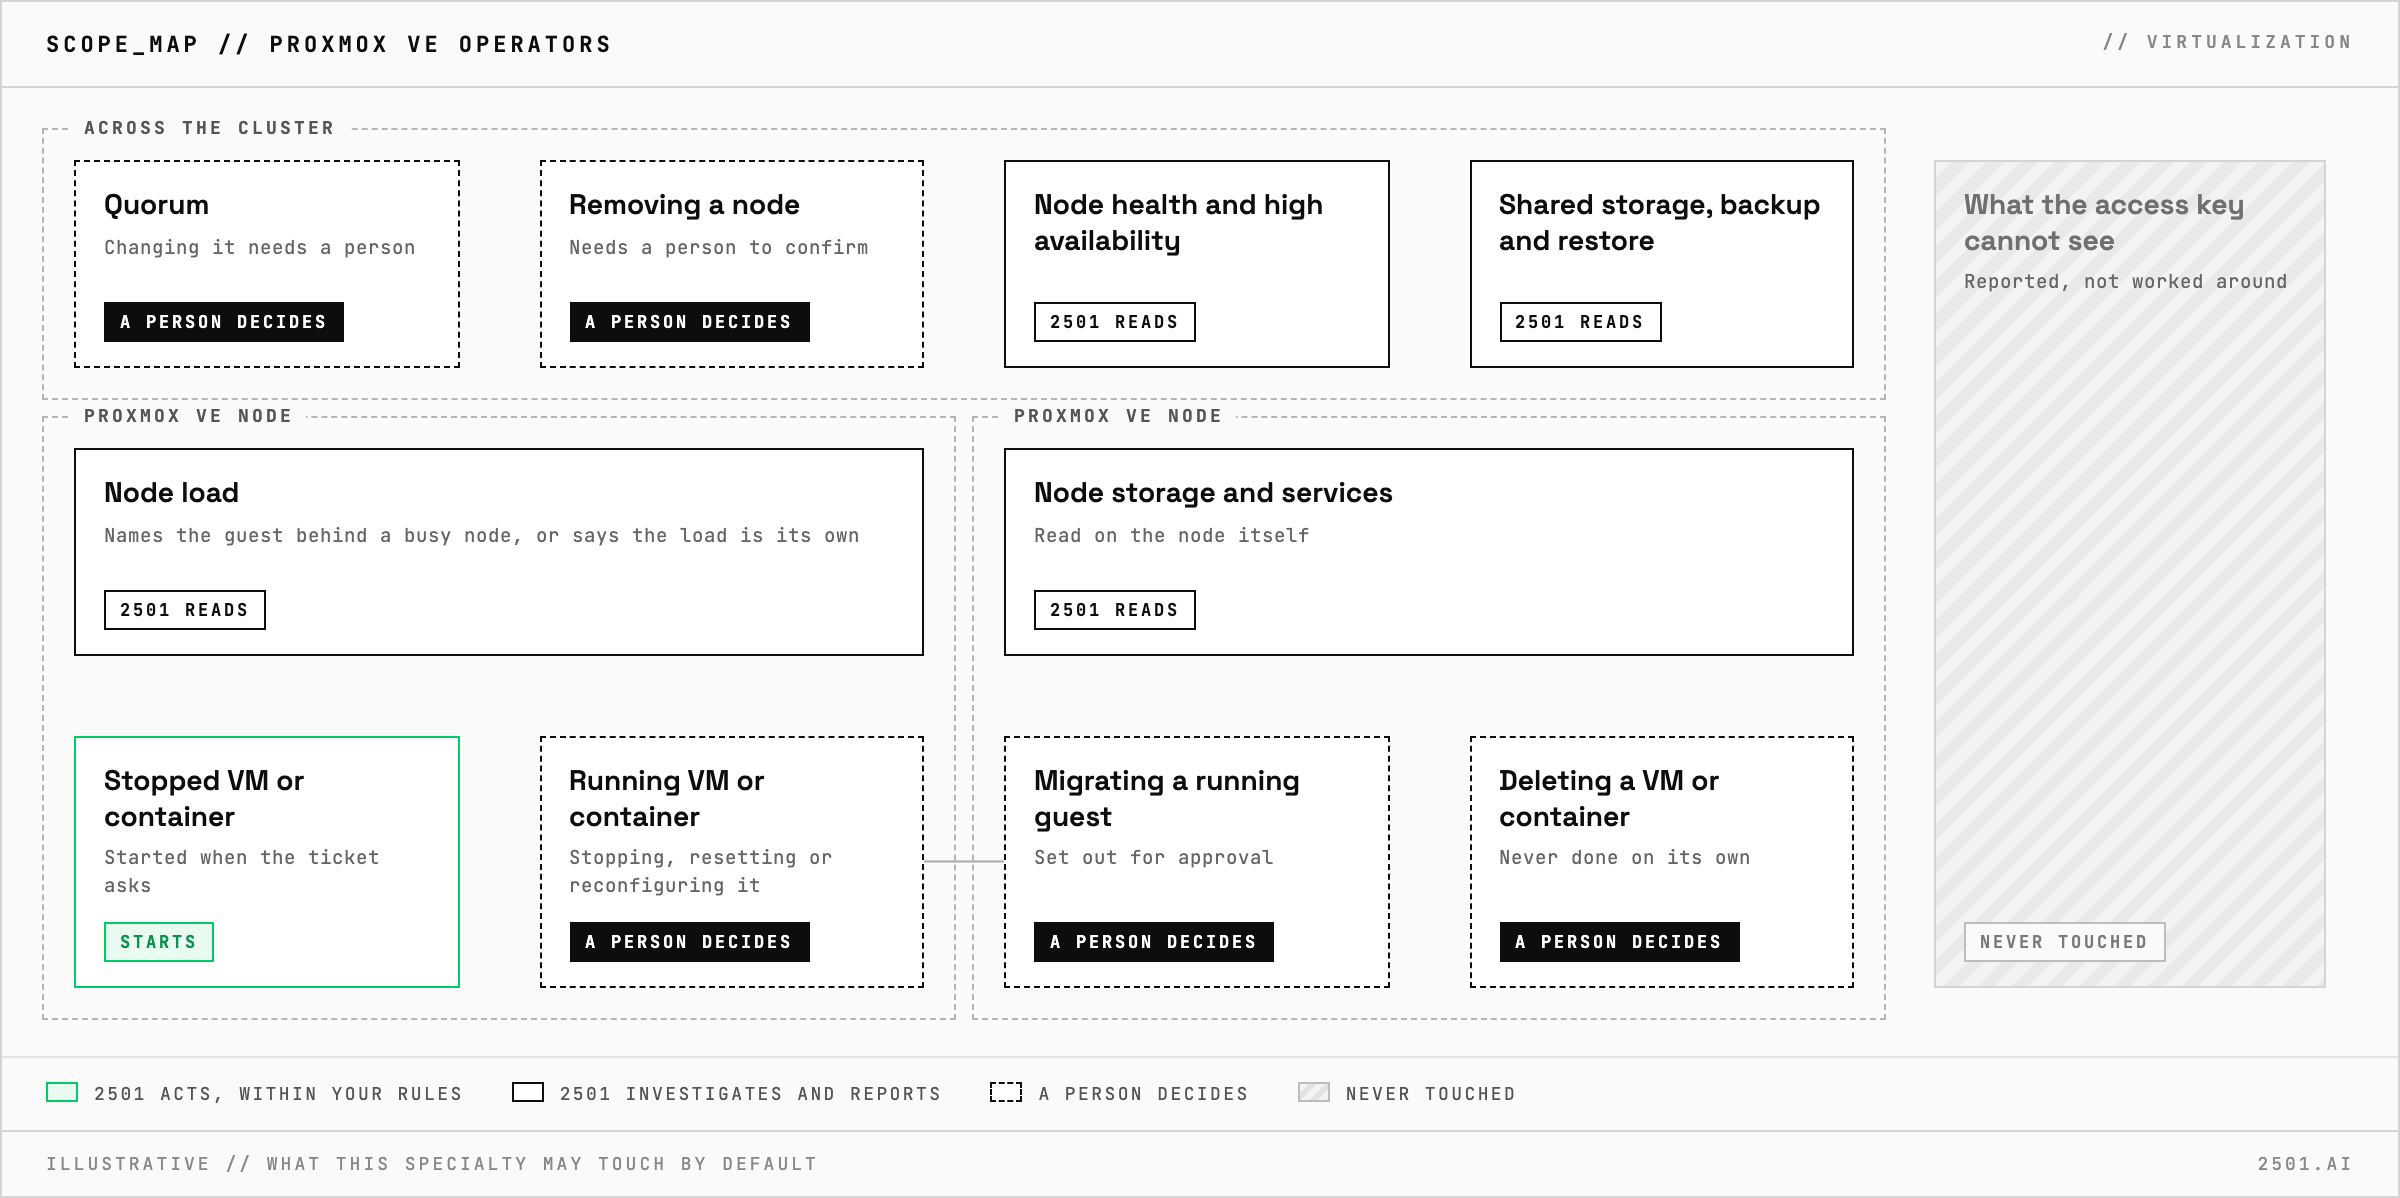Click the SCOPE_MAP // PROXMOX VE OPERATORS header
The width and height of the screenshot is (2400, 1198).
(329, 44)
